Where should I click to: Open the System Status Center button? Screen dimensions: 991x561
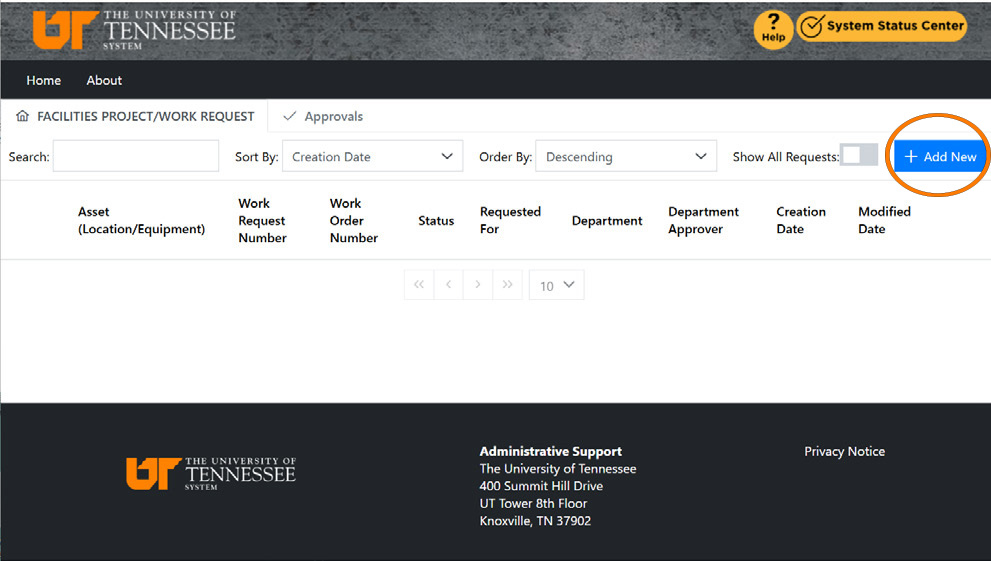click(x=882, y=26)
